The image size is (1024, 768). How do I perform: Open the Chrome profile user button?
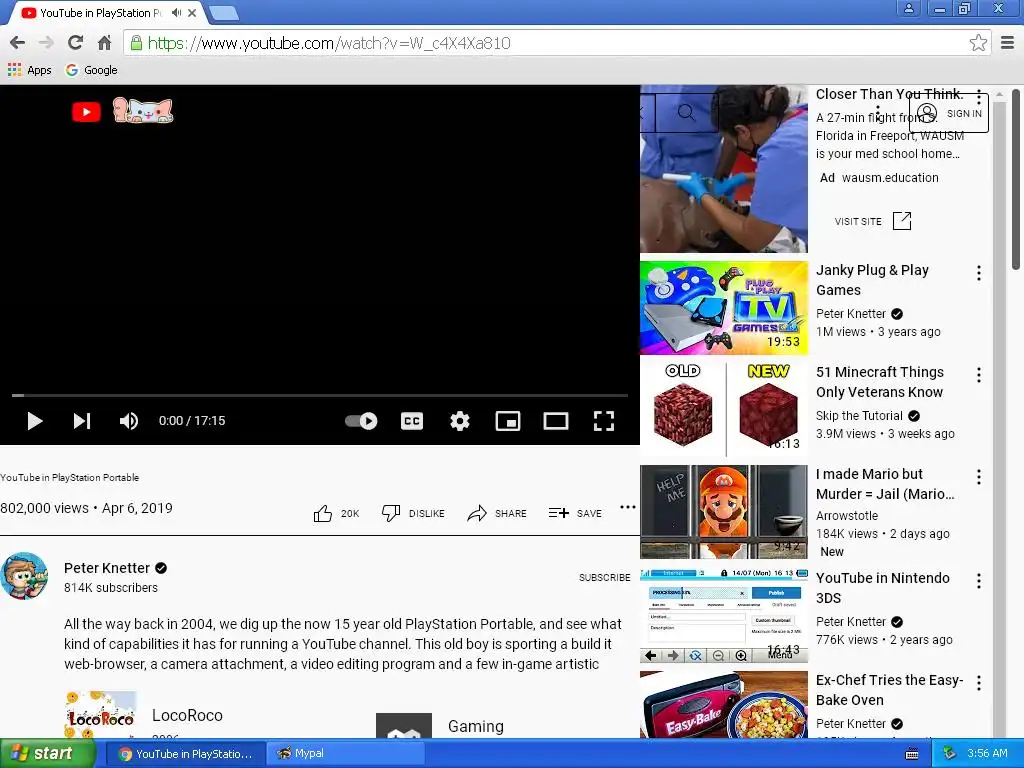pyautogui.click(x=908, y=8)
